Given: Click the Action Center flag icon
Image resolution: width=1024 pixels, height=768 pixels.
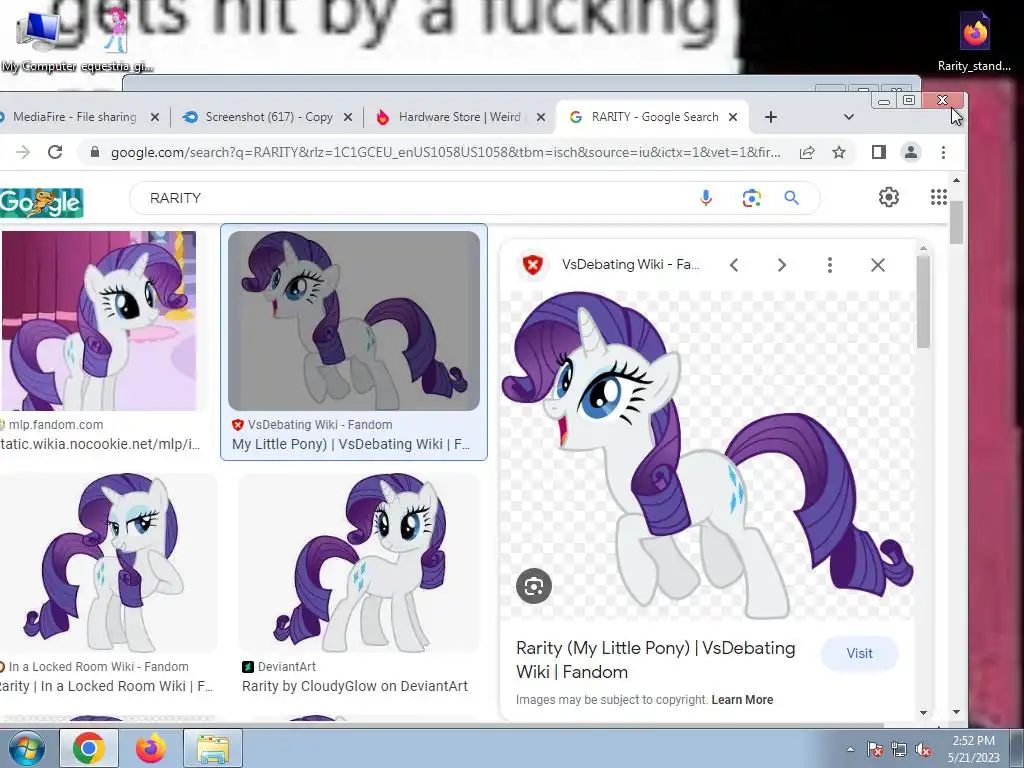Looking at the screenshot, I should (874, 750).
